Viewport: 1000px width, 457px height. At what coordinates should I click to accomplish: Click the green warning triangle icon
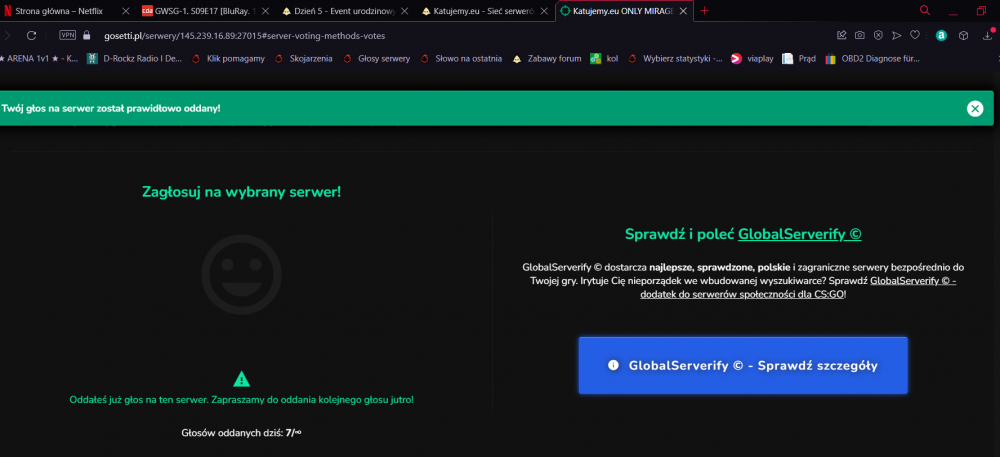[241, 379]
